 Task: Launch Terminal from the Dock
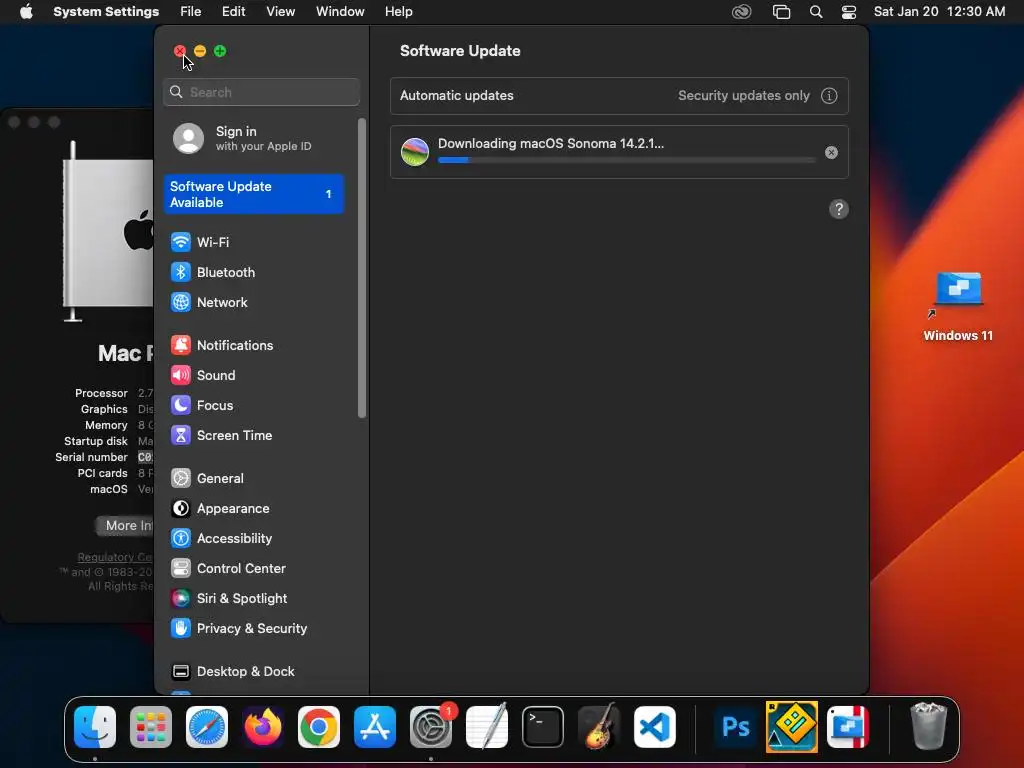(x=543, y=727)
